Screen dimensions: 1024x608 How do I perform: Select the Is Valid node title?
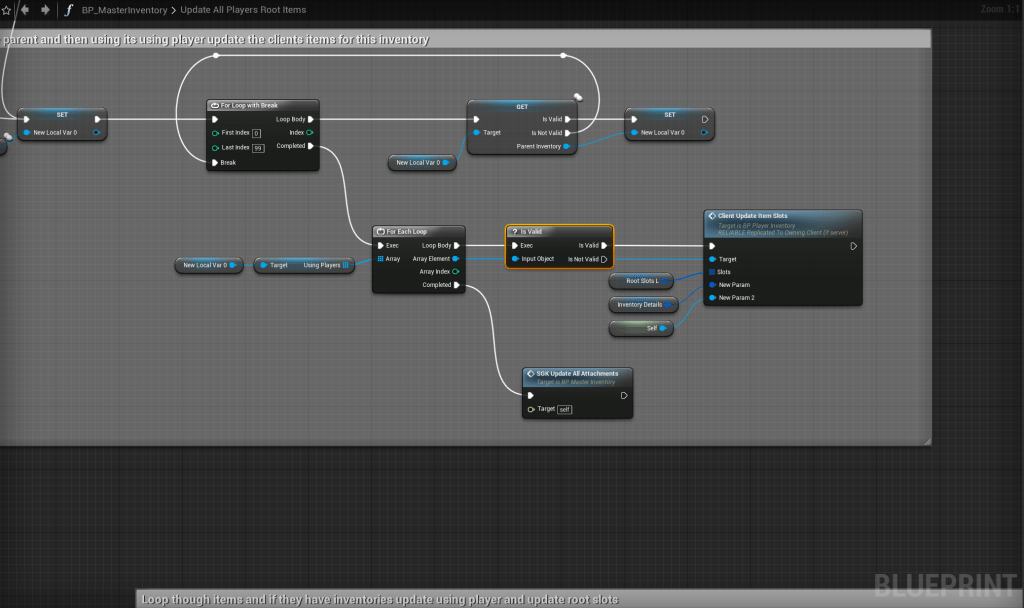(560, 231)
